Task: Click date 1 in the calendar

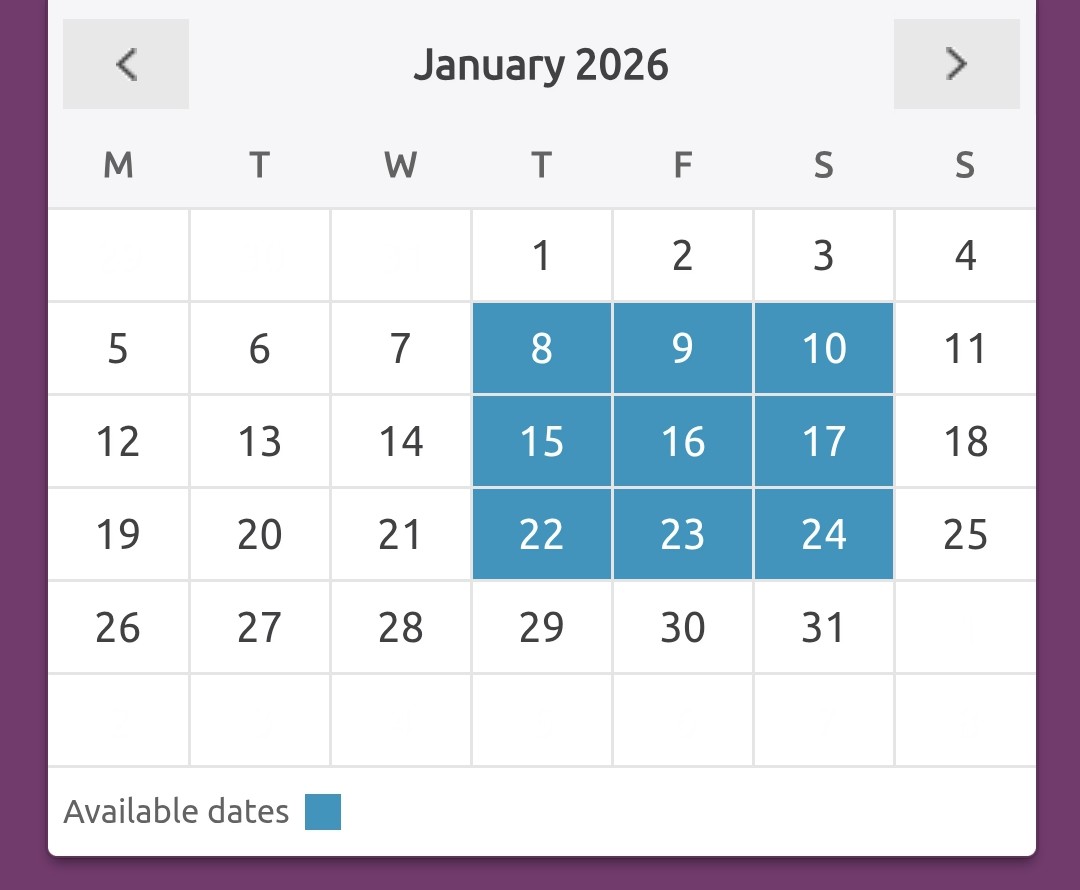Action: tap(542, 256)
